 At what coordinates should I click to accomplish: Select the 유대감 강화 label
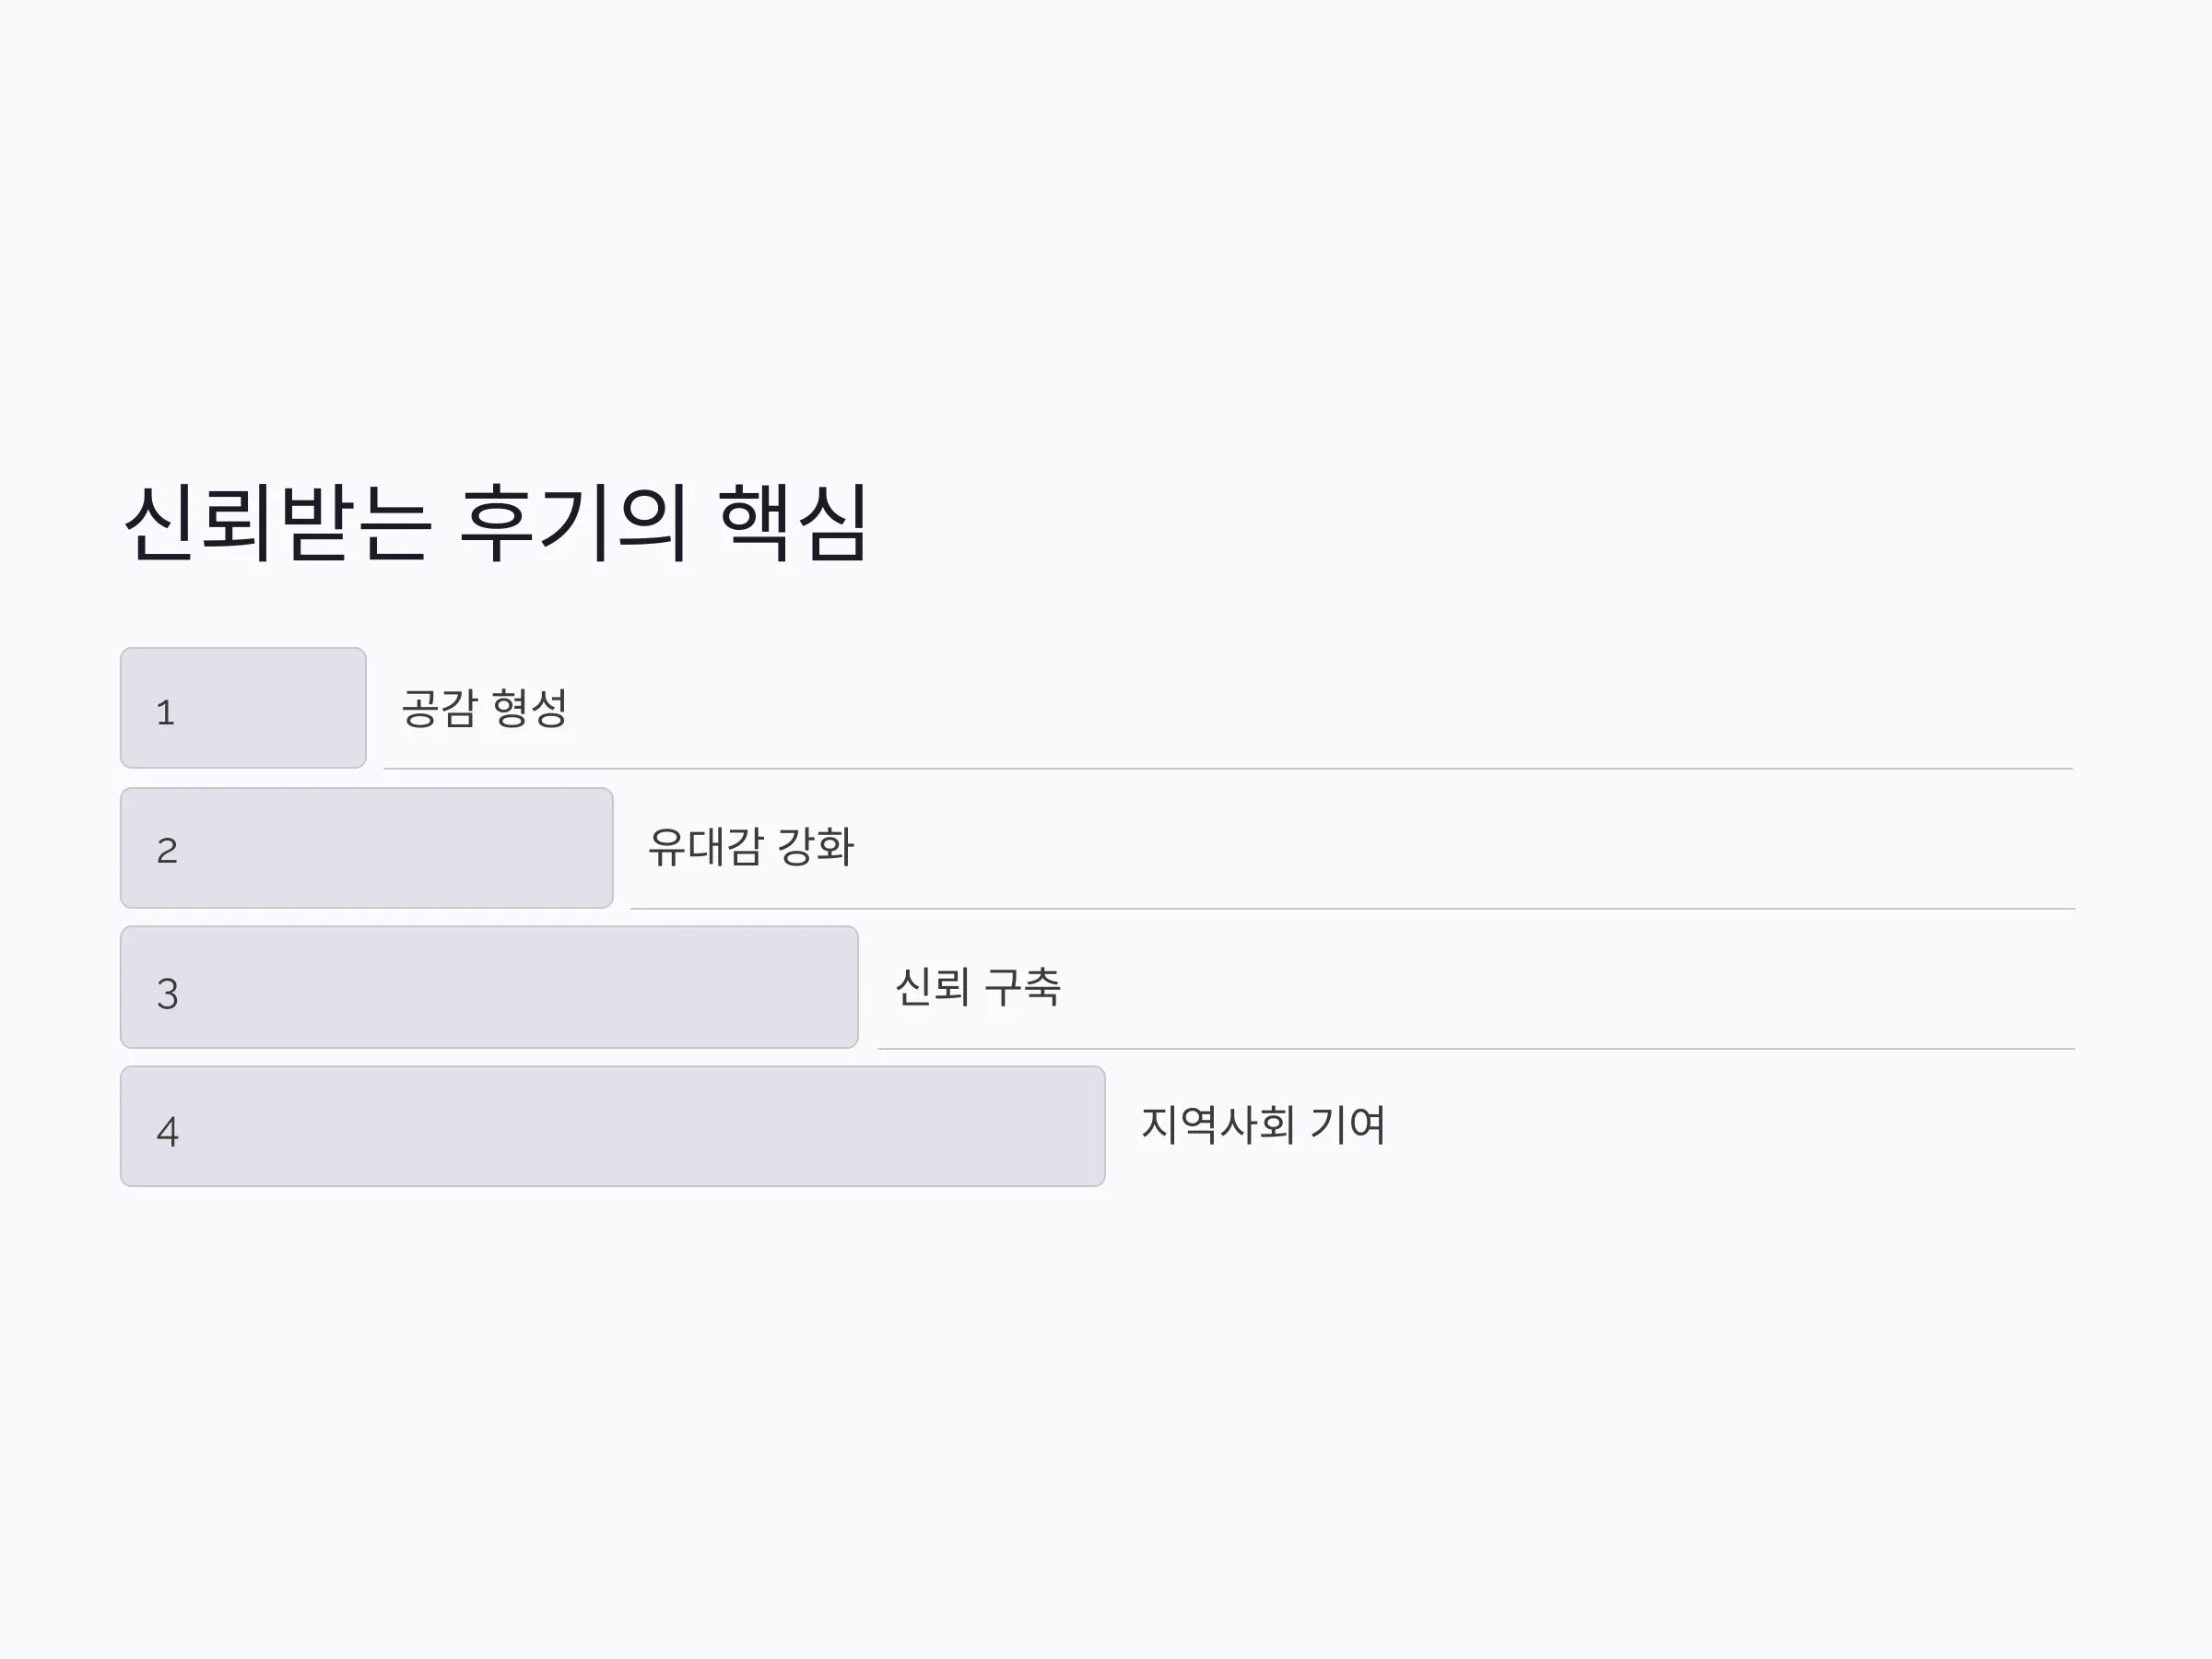(751, 847)
